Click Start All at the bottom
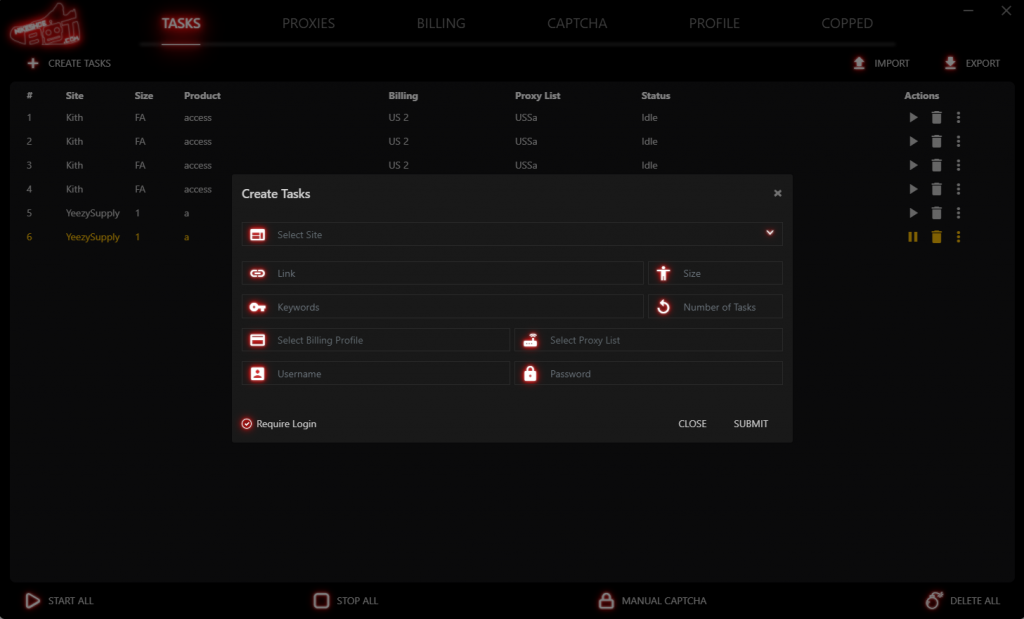 tap(59, 601)
